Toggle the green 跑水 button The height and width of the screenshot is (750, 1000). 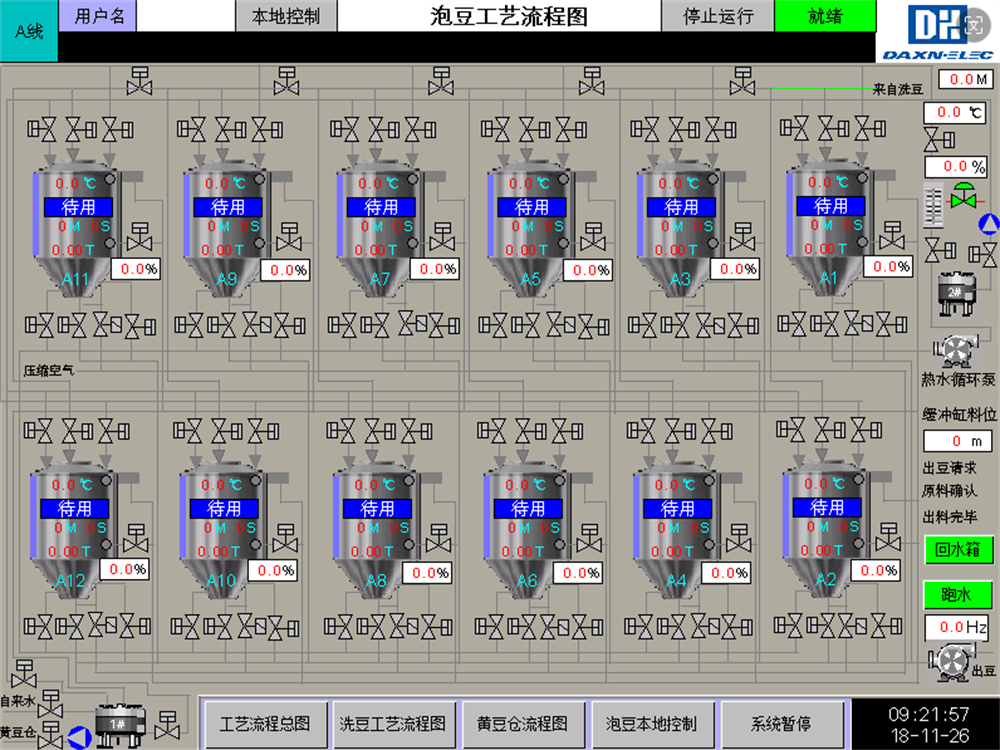point(957,595)
